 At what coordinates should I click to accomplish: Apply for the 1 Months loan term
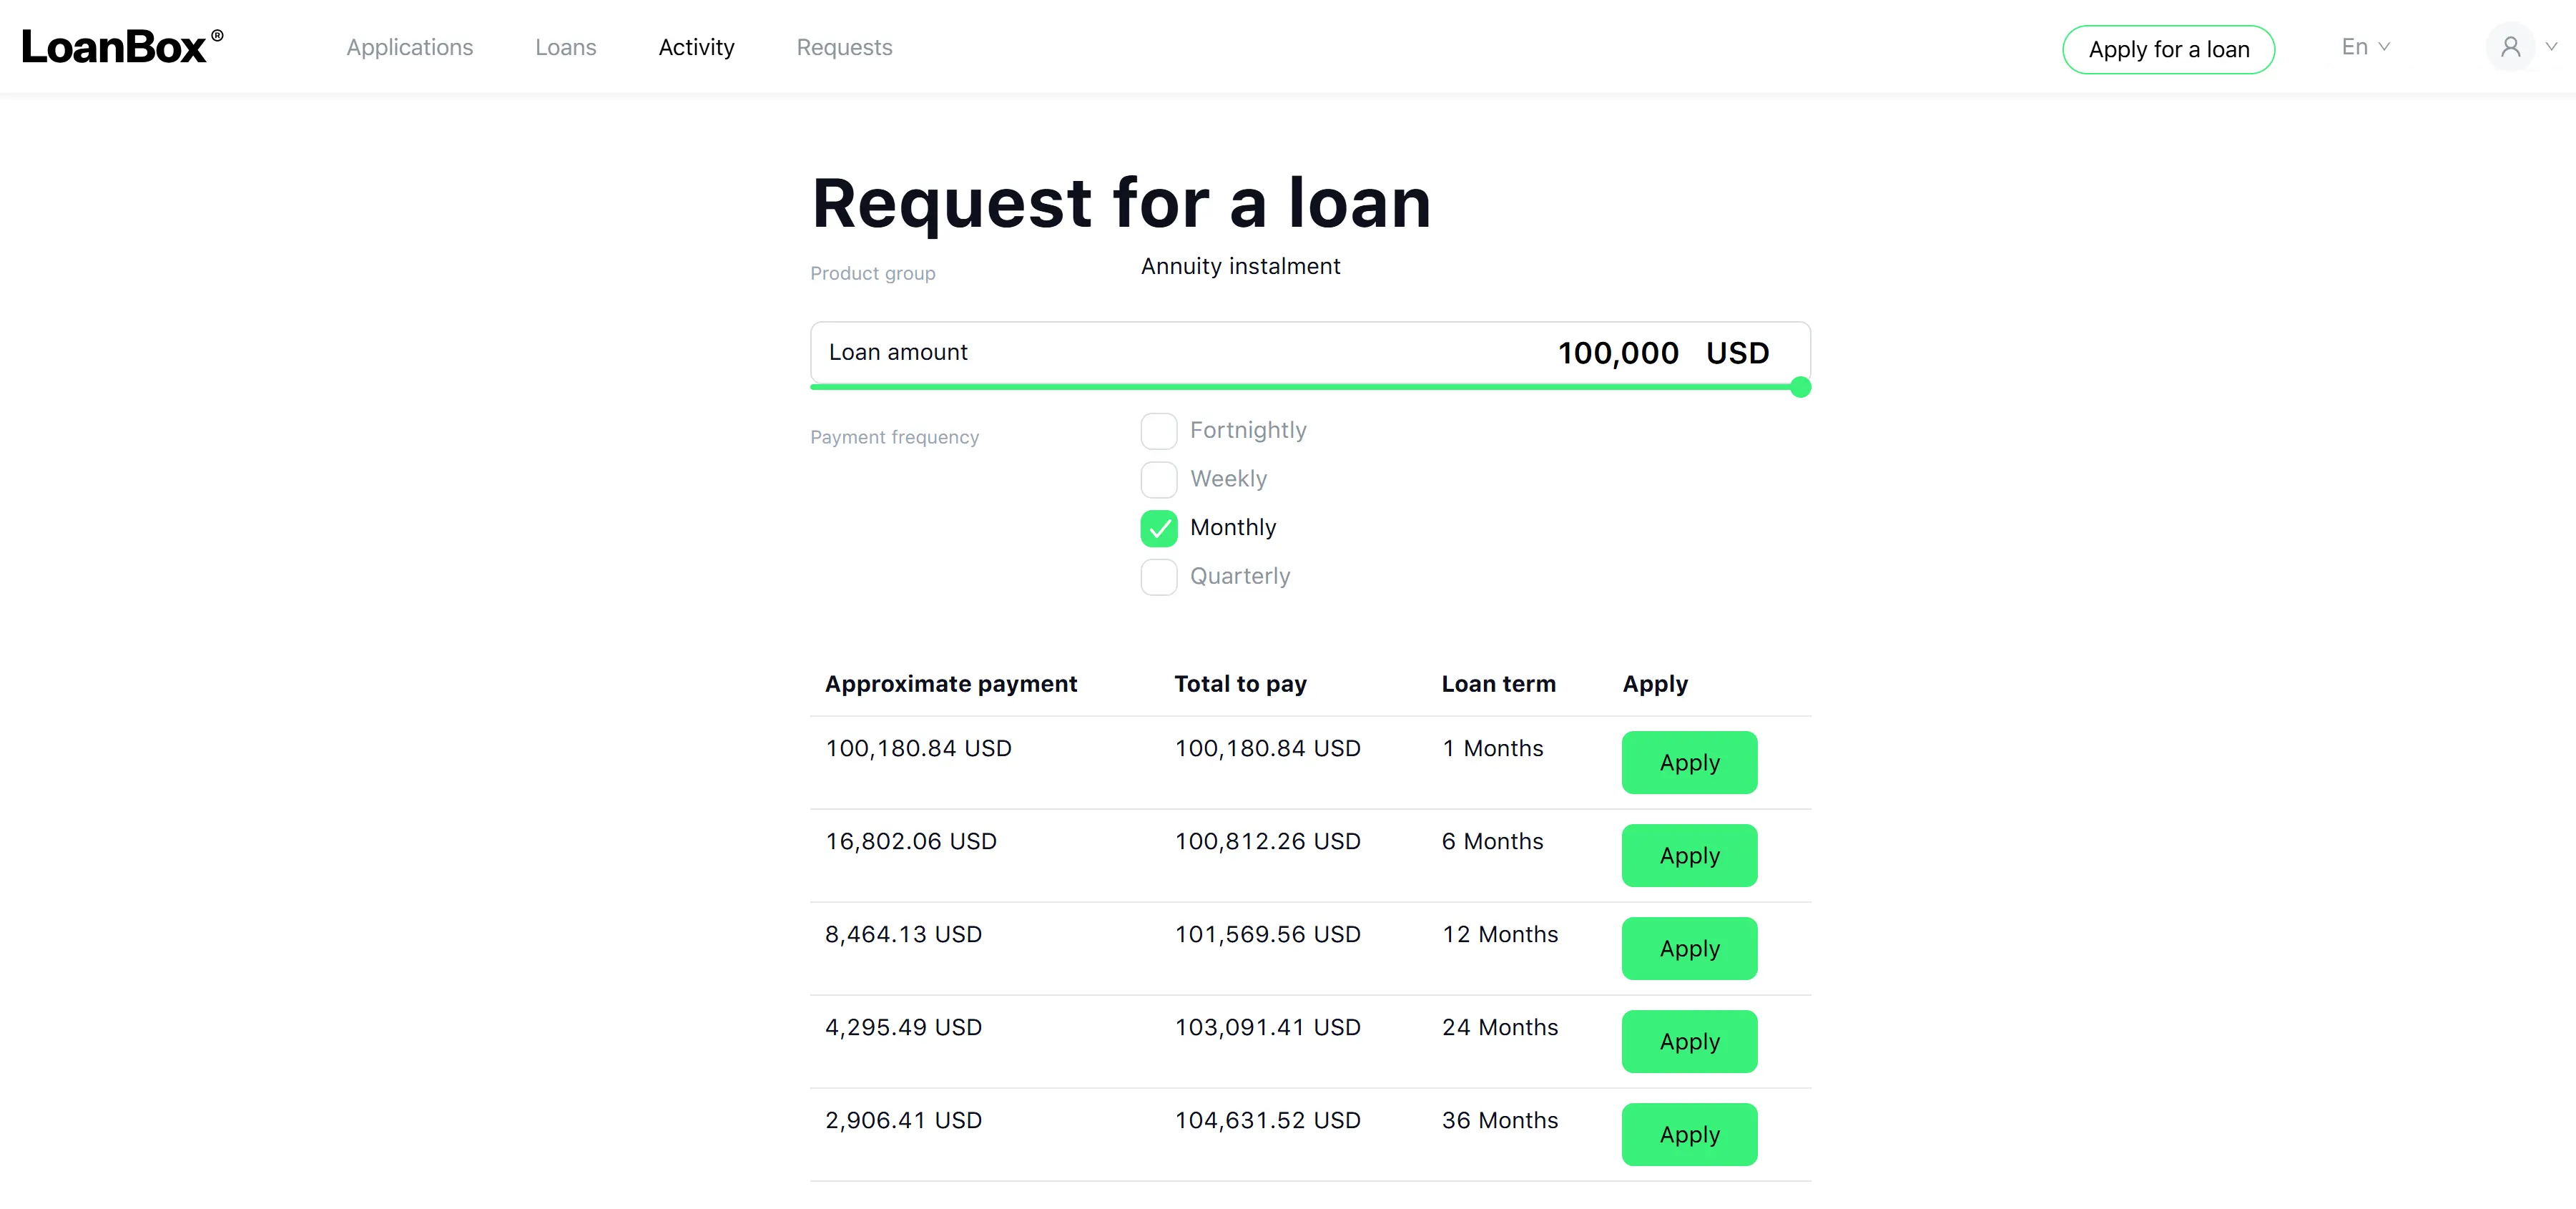[1689, 762]
